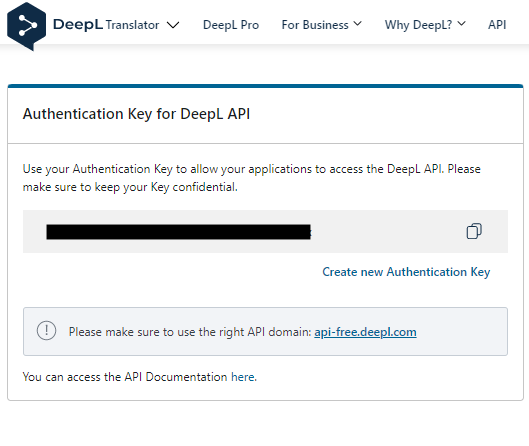Click the exclamation info icon in the notice
The width and height of the screenshot is (529, 446).
point(47,330)
